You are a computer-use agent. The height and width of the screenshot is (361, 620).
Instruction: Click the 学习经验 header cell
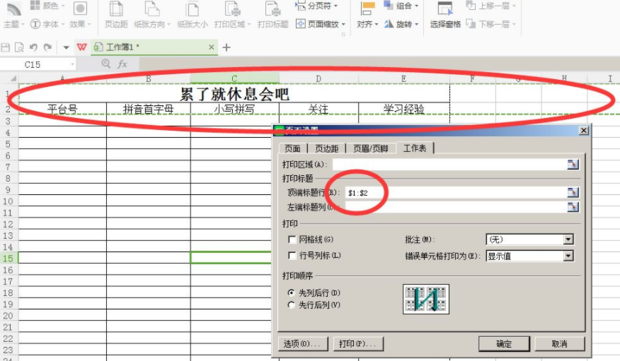(404, 109)
